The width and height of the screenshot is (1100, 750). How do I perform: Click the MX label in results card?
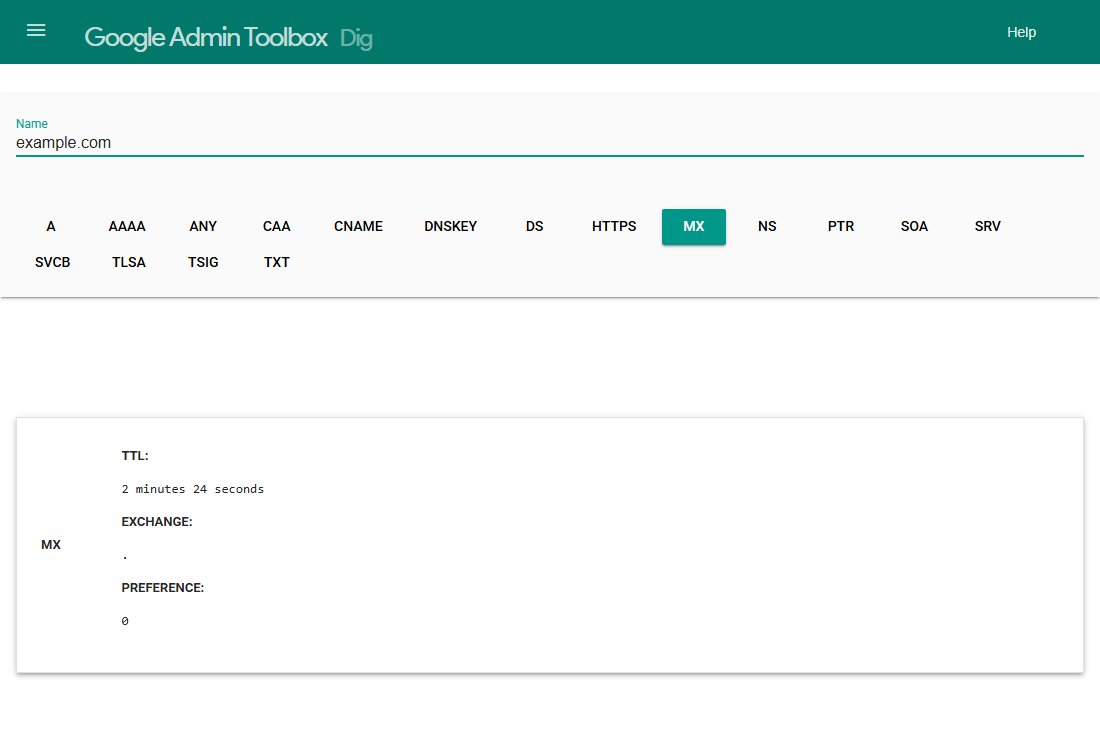point(51,544)
